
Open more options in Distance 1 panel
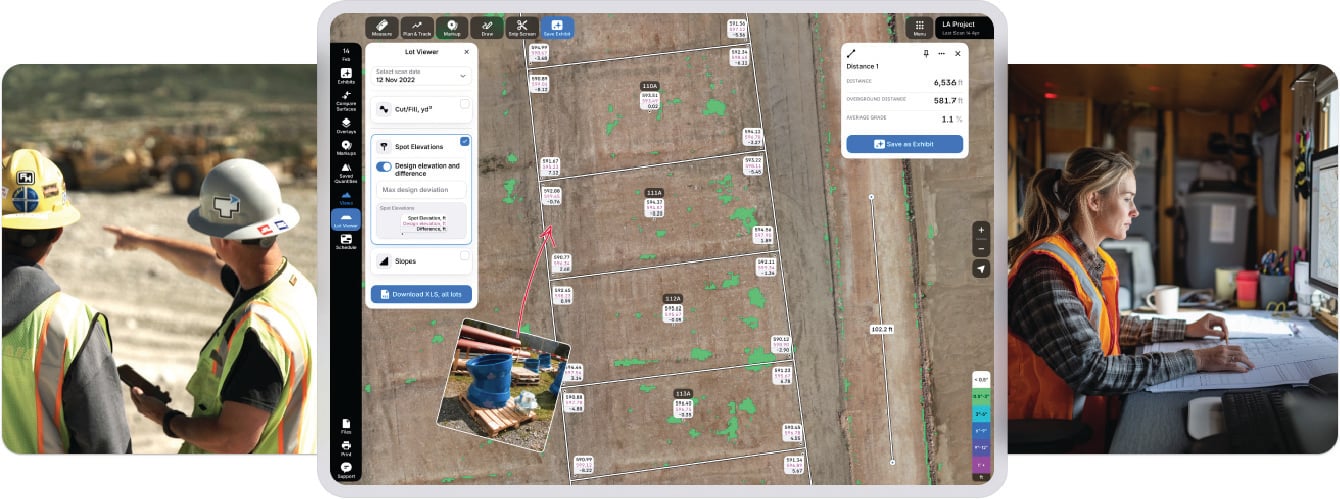pos(941,53)
